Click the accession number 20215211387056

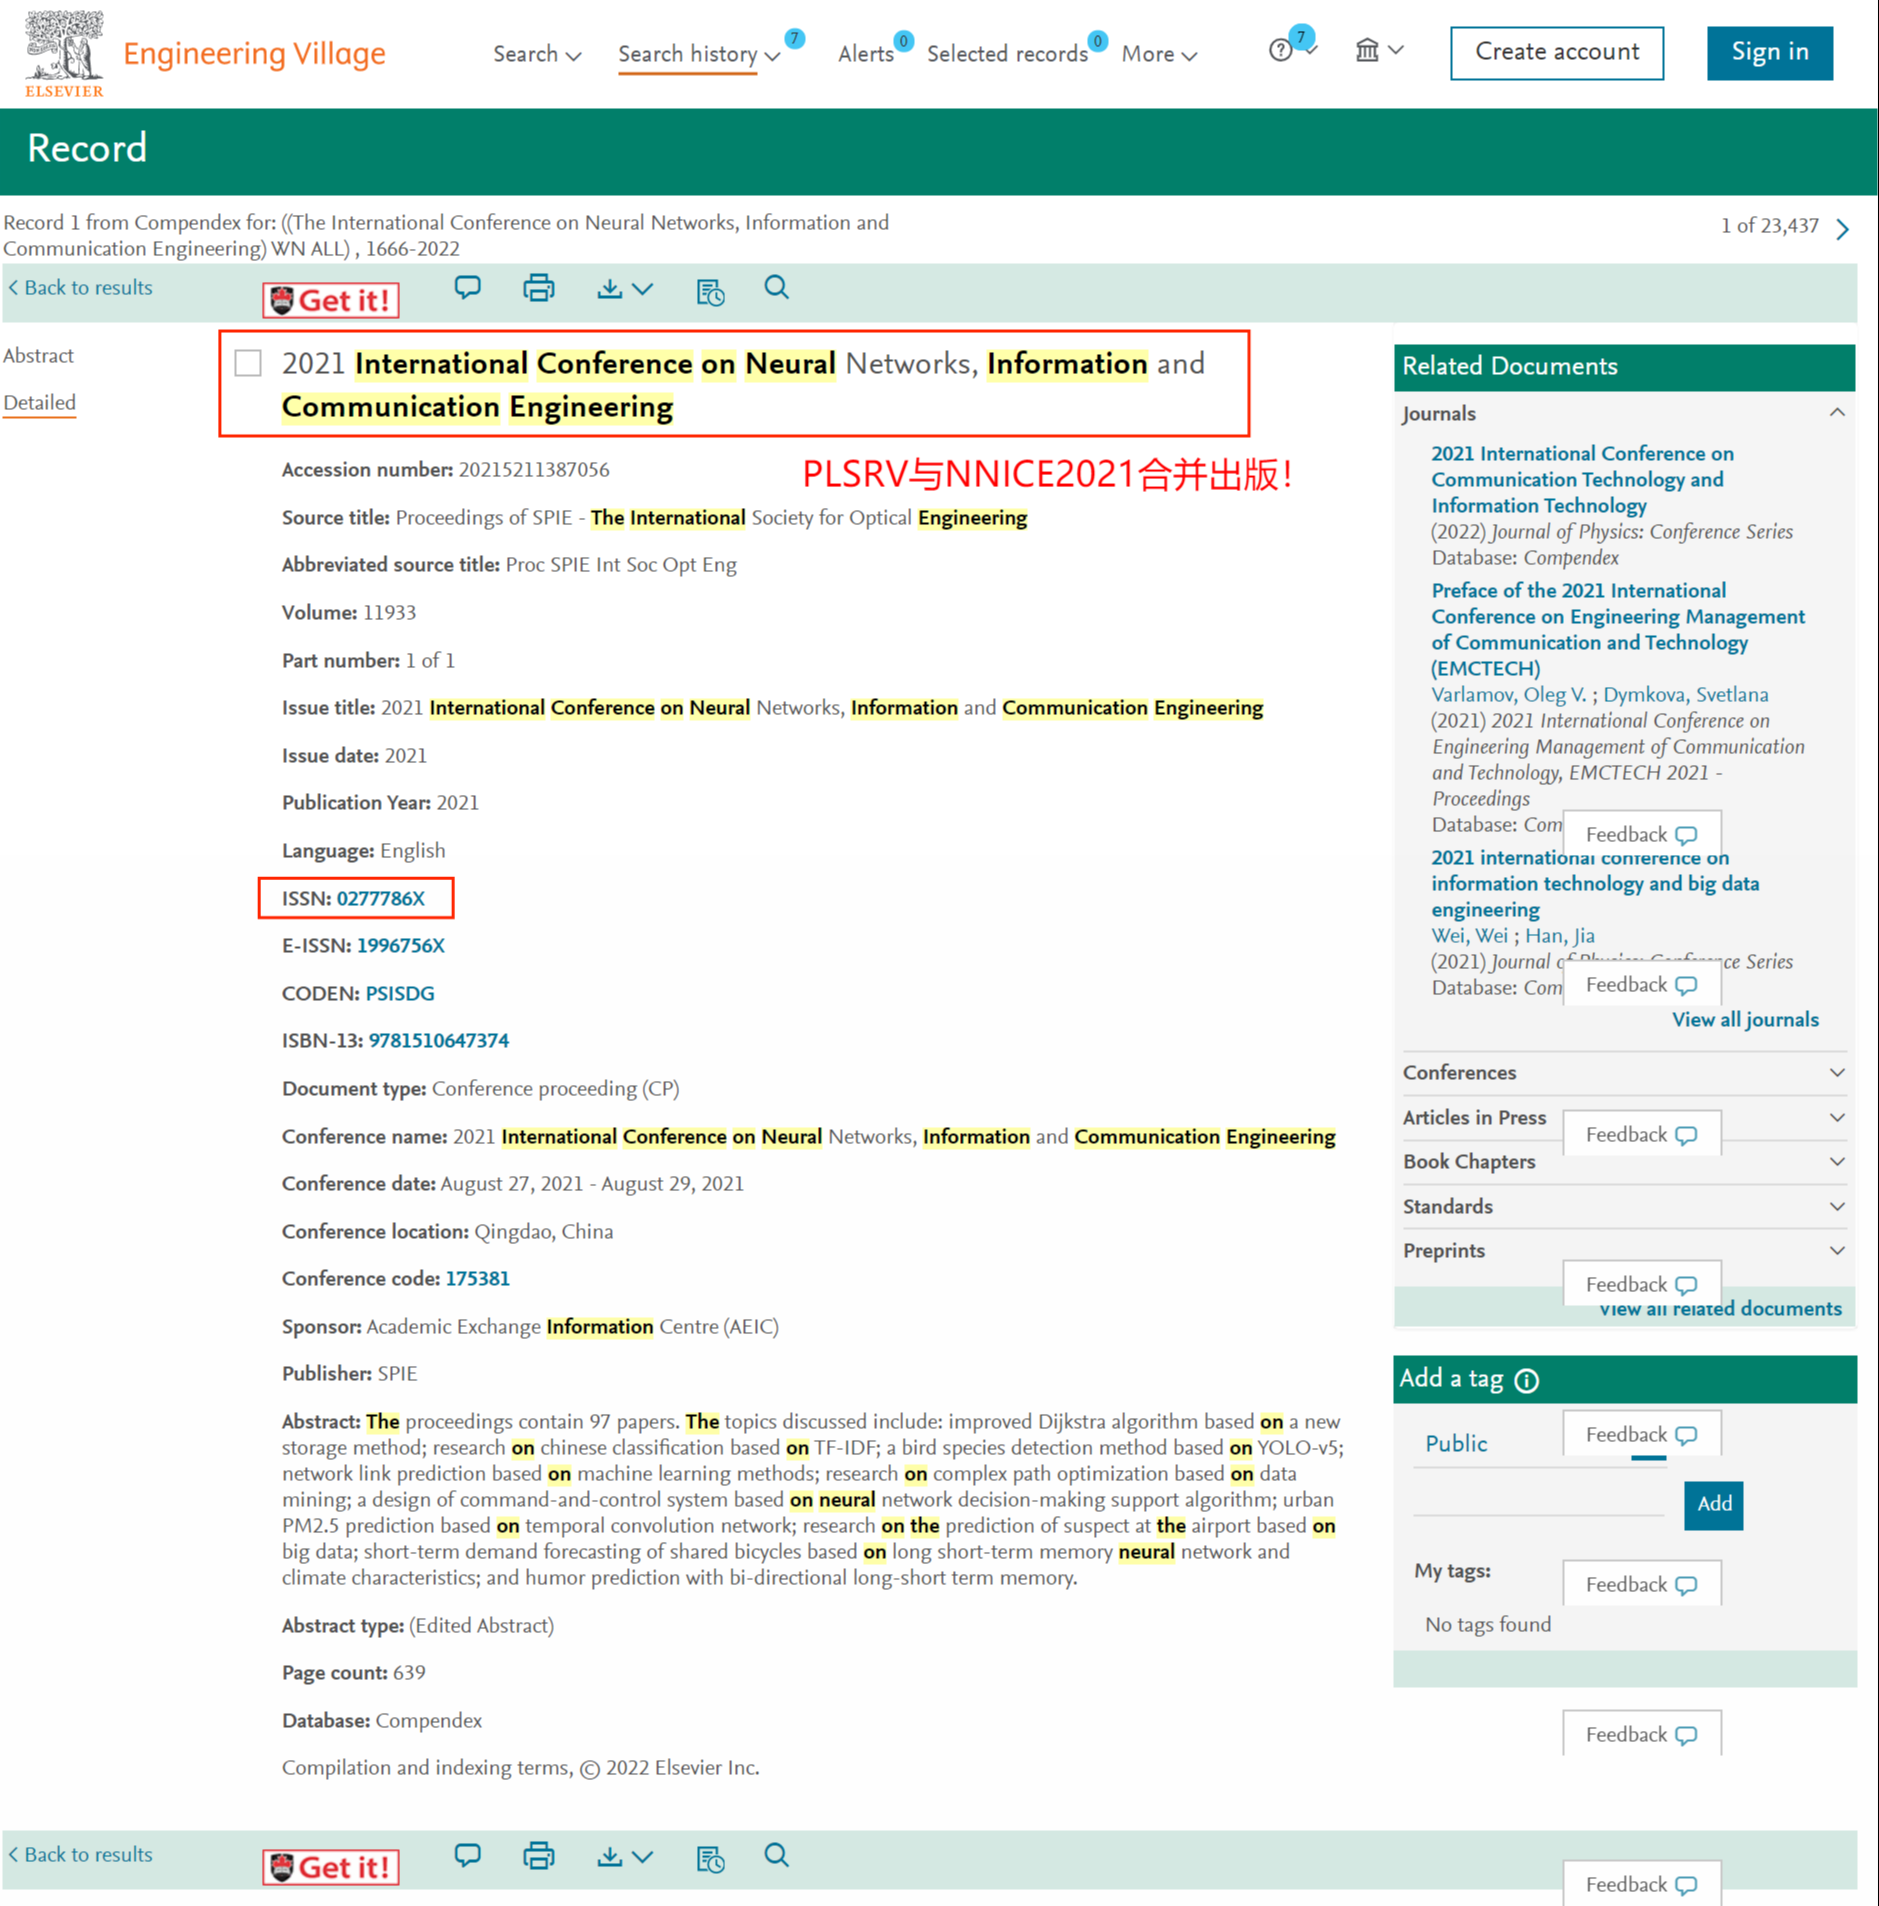pos(534,469)
